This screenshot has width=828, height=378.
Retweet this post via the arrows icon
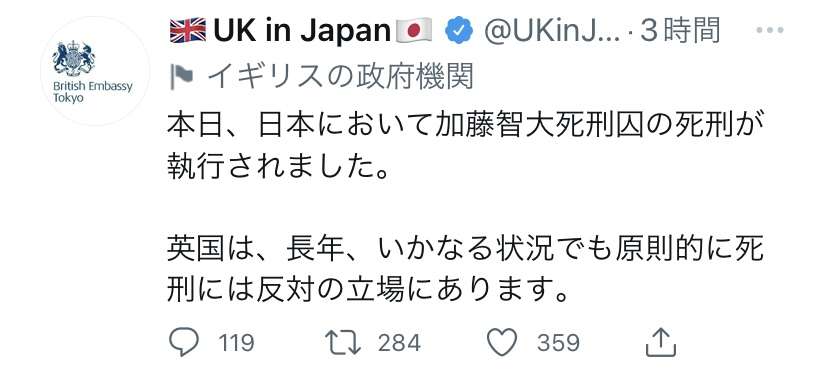[x=343, y=343]
